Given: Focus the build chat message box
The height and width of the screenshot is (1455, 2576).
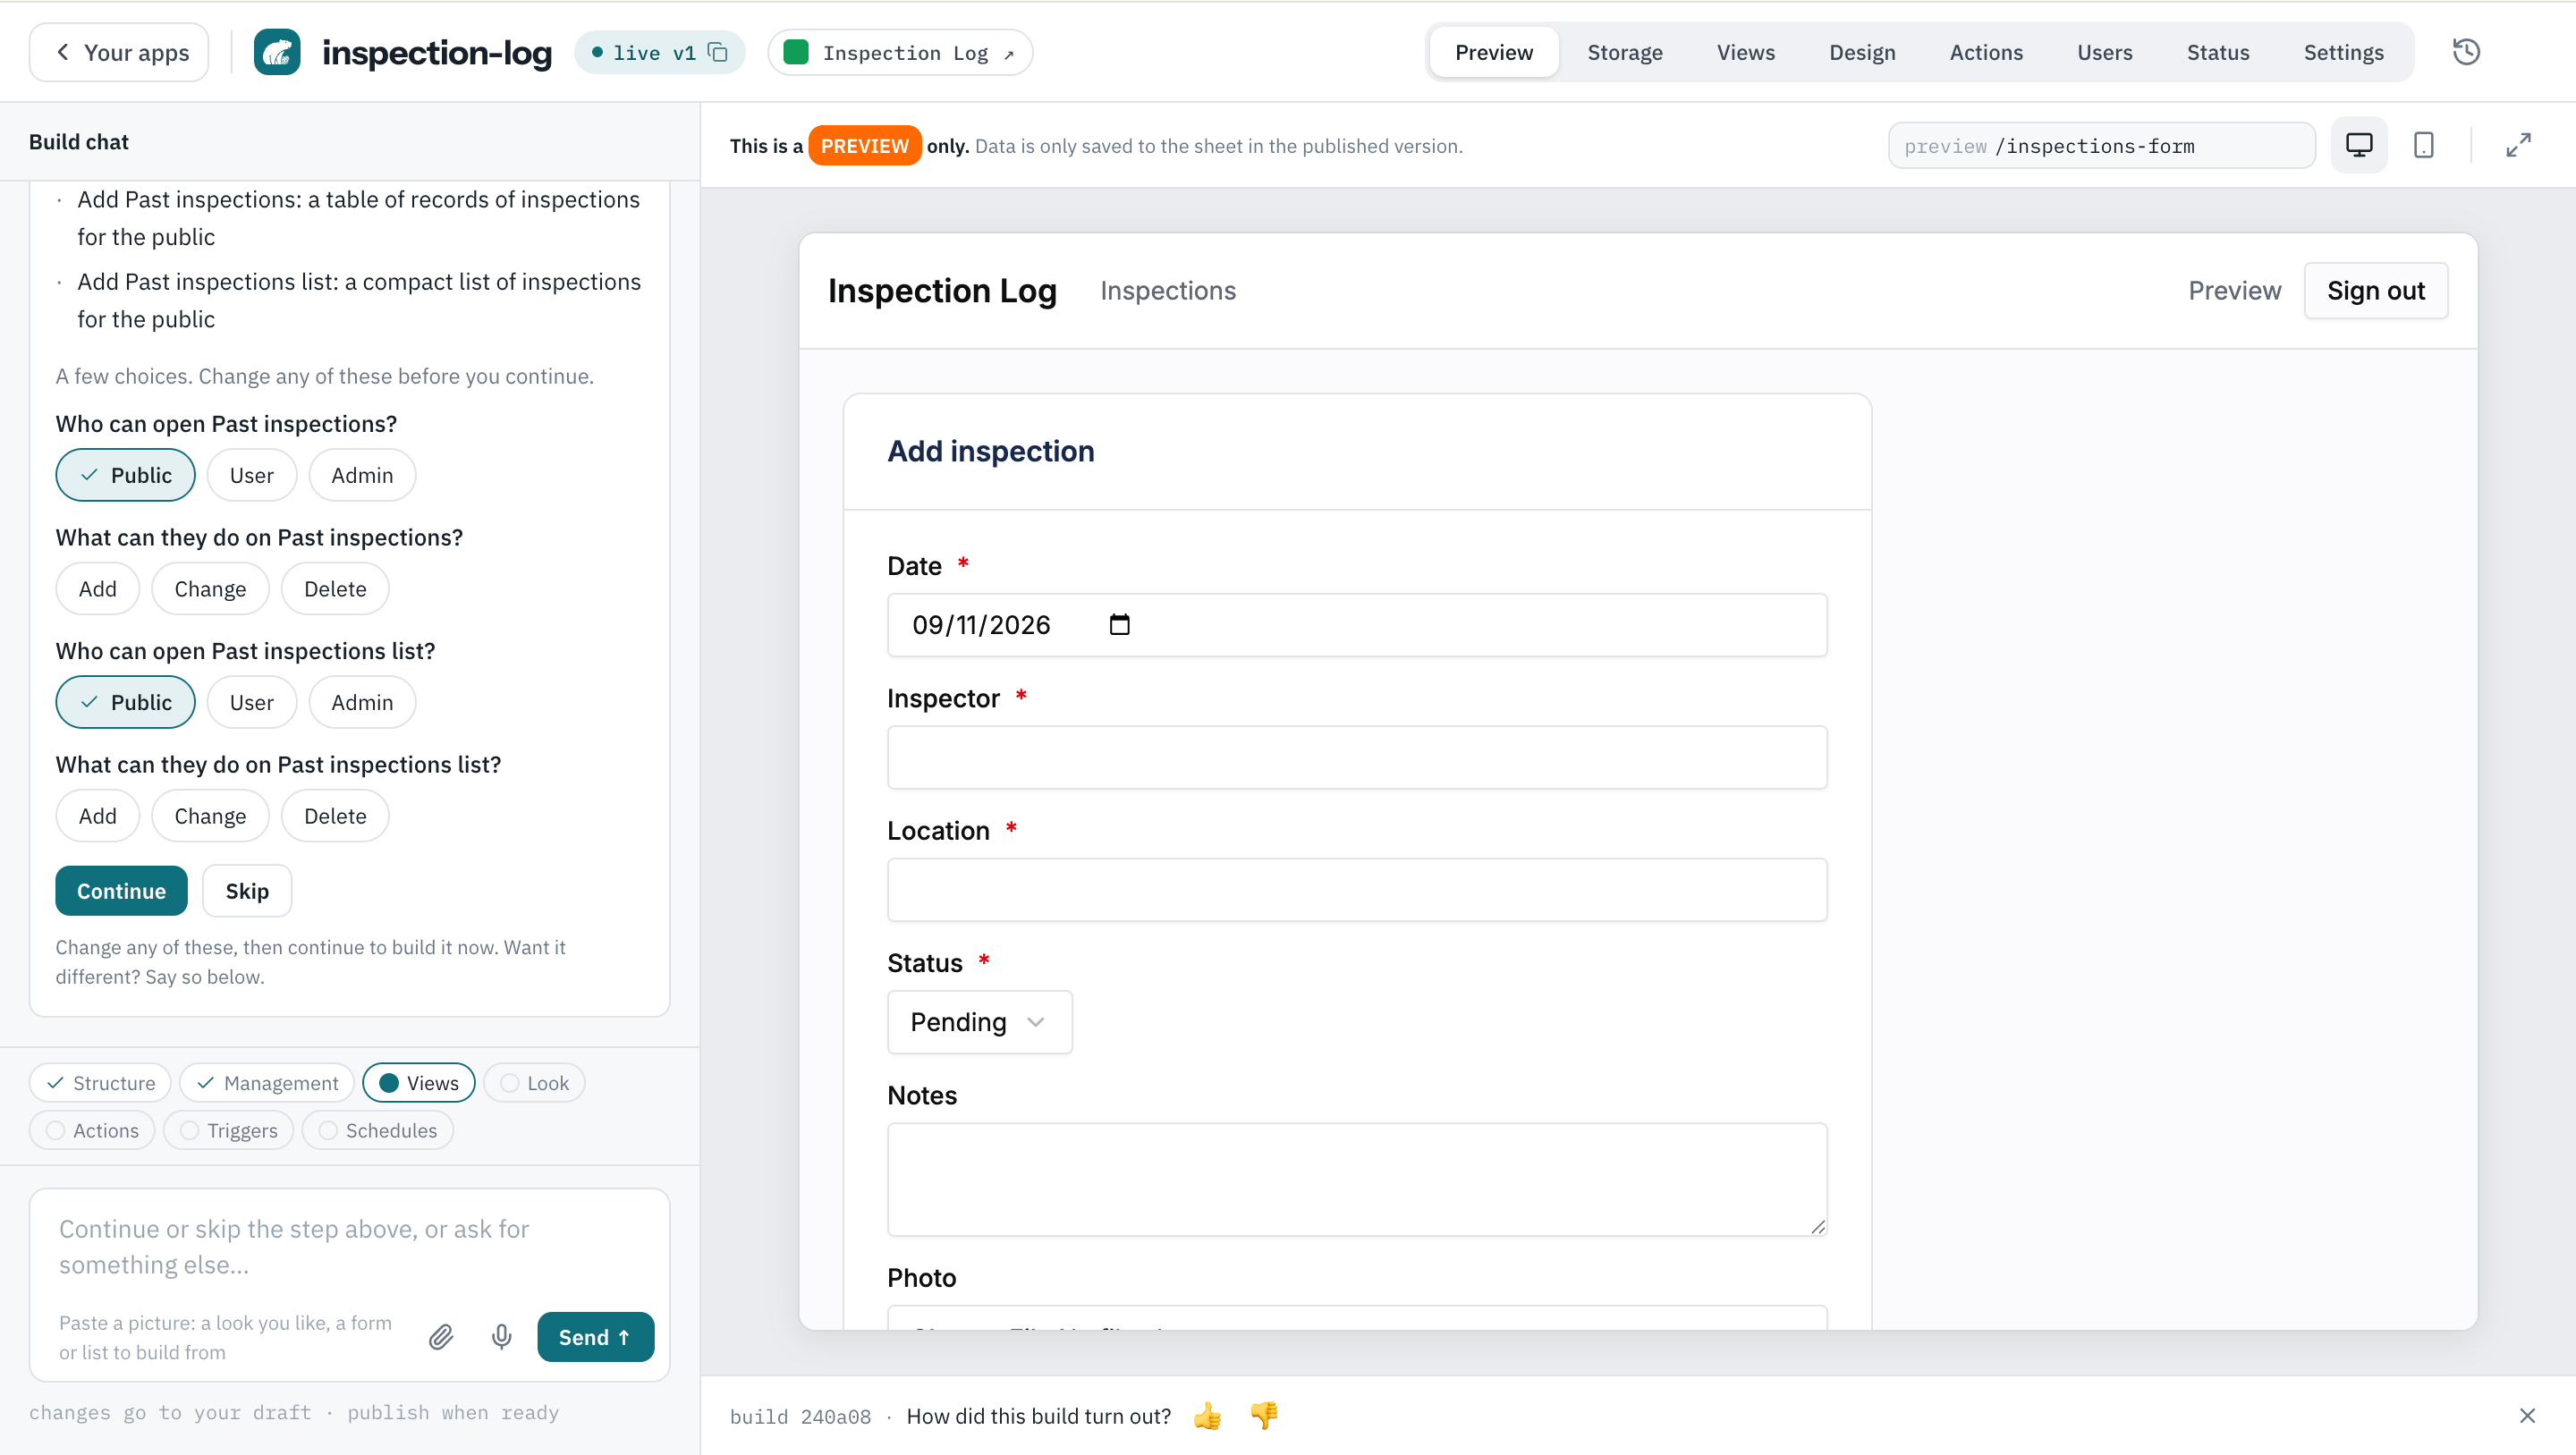Looking at the screenshot, I should (349, 1246).
